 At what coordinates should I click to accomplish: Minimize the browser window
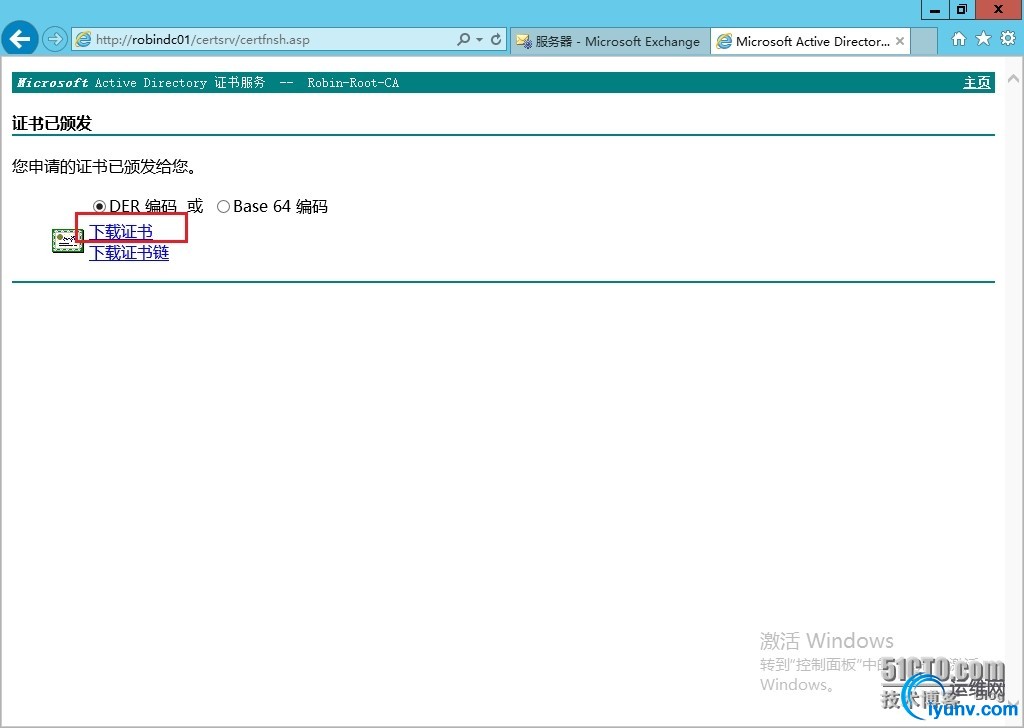935,10
